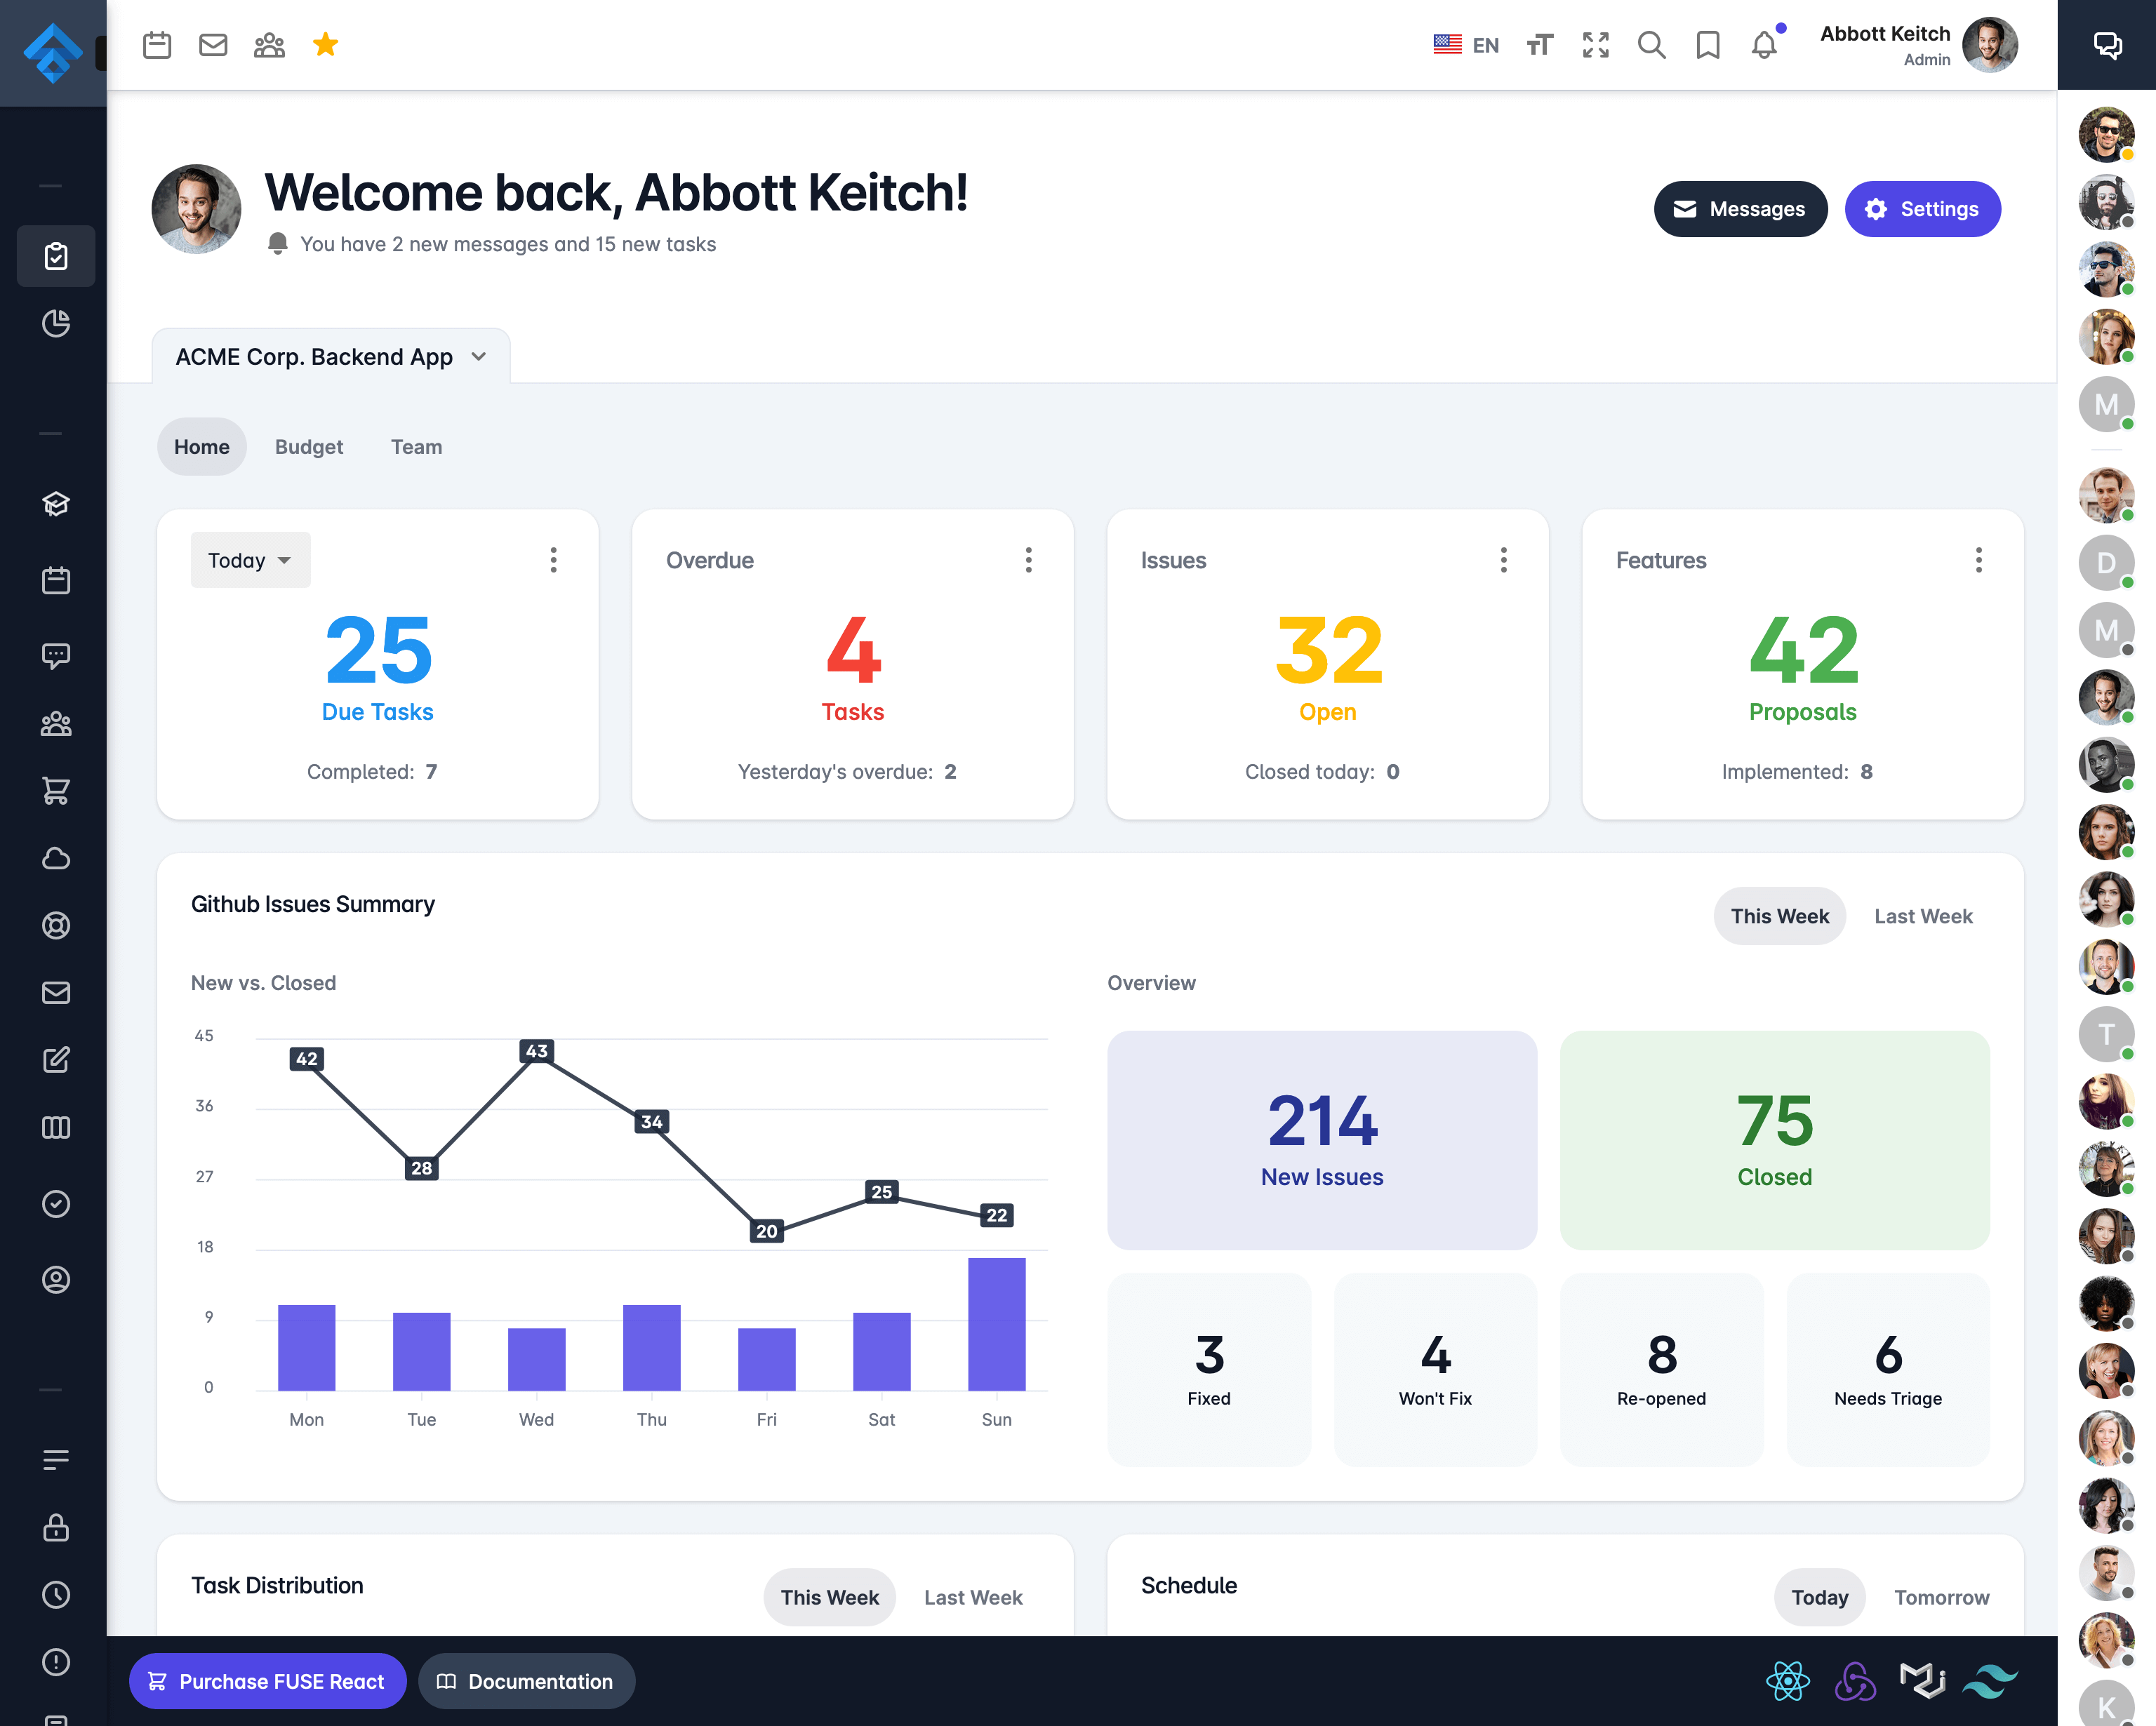Click the 43 data point on Wed
The width and height of the screenshot is (2156, 1726).
(x=537, y=1051)
